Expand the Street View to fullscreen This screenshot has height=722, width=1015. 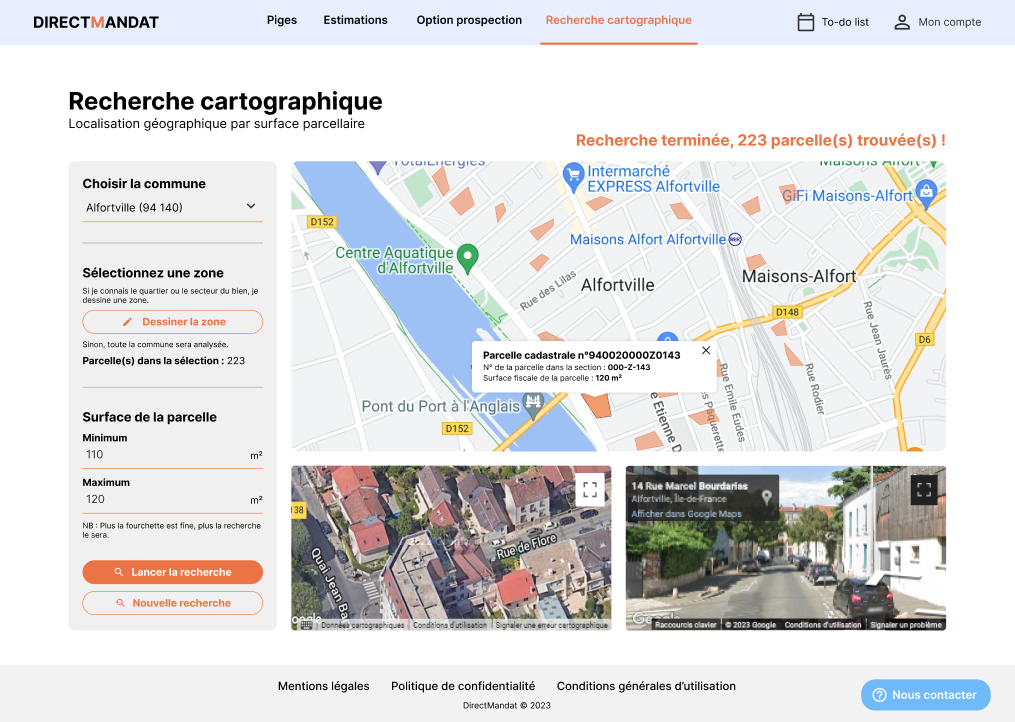pyautogui.click(x=924, y=490)
